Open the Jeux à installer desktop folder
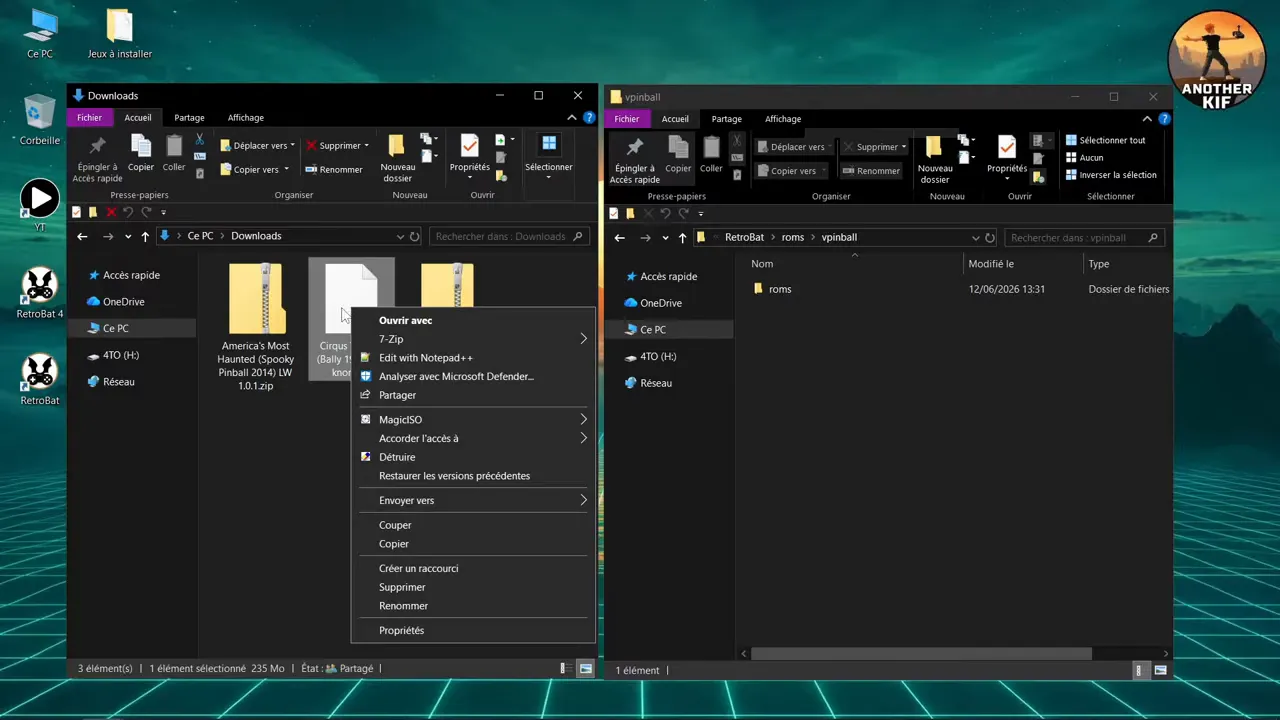 click(x=119, y=33)
